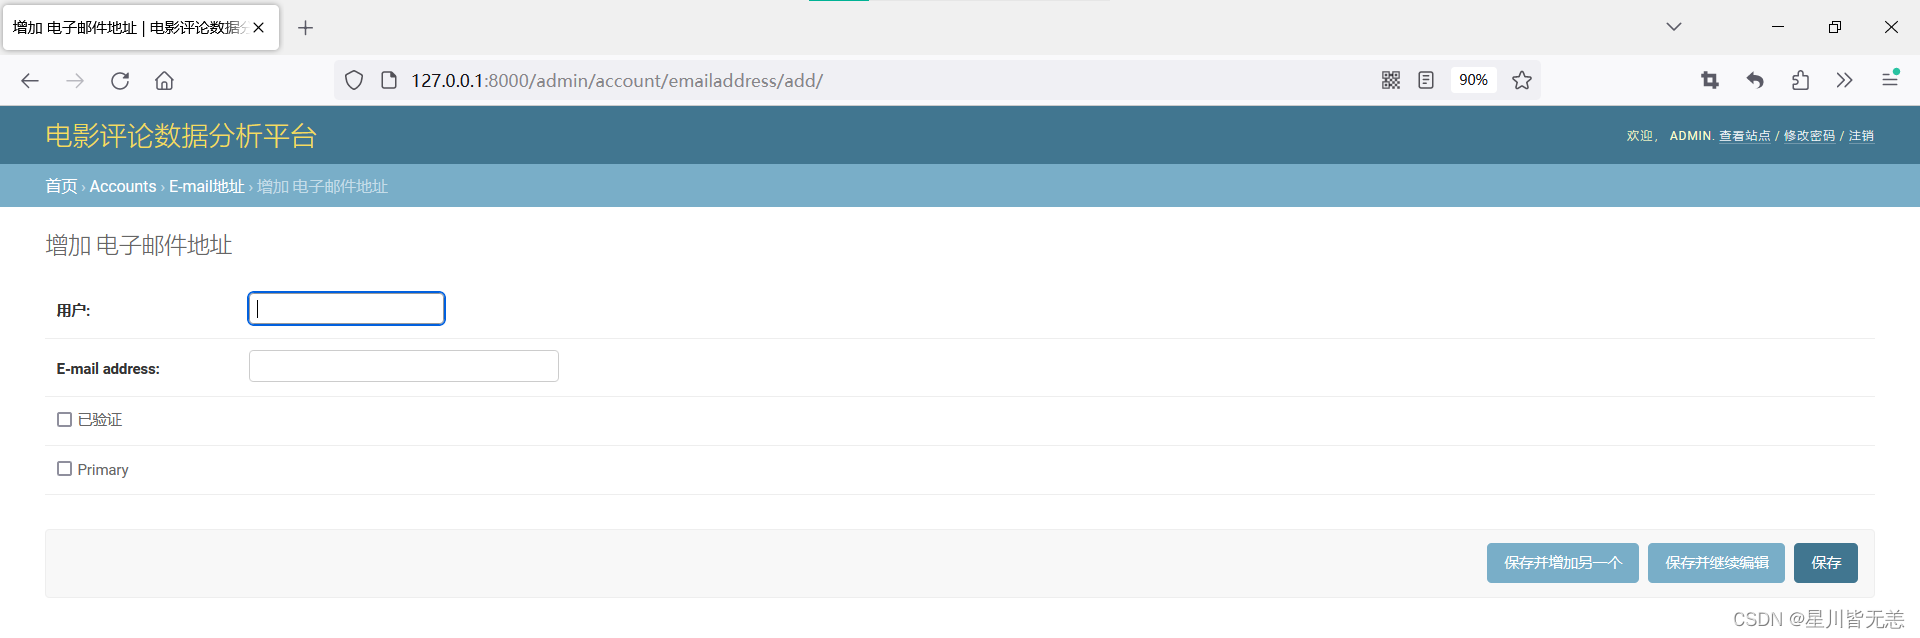
Task: Open the Firefox application menu
Action: tap(1890, 79)
